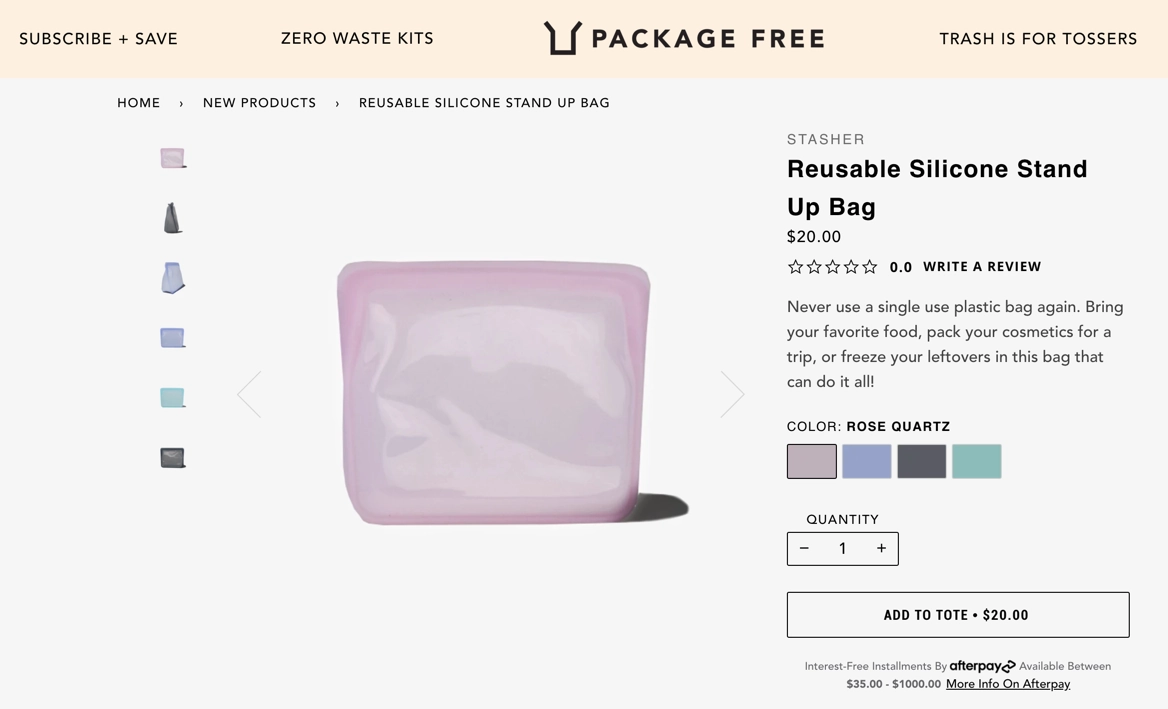This screenshot has height=709, width=1168.
Task: Select the dark gray color swatch
Action: (x=921, y=461)
